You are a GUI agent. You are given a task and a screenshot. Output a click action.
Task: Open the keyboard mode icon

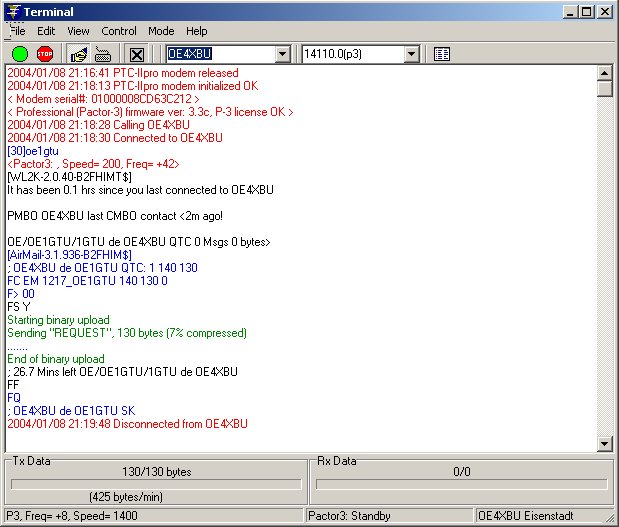pos(103,54)
